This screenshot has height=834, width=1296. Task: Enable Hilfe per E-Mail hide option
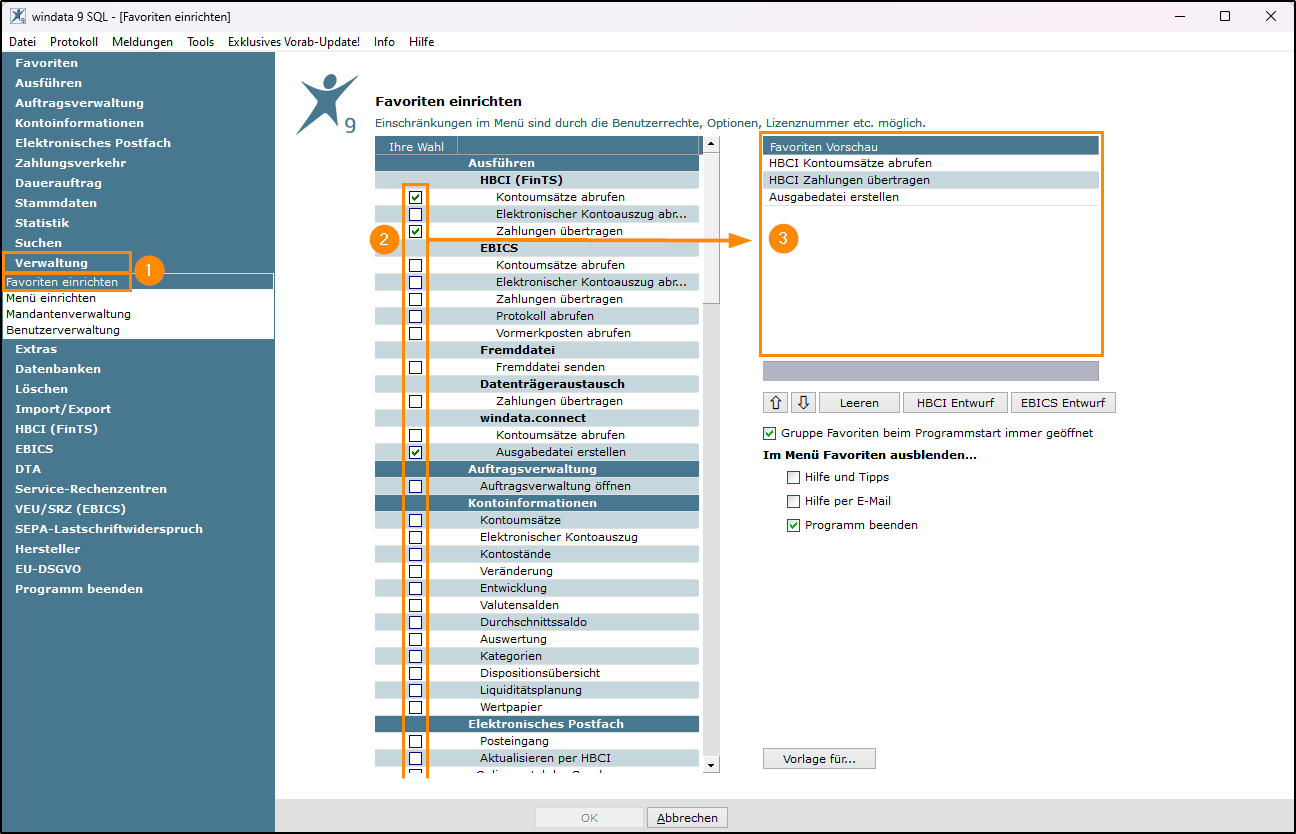tap(794, 502)
